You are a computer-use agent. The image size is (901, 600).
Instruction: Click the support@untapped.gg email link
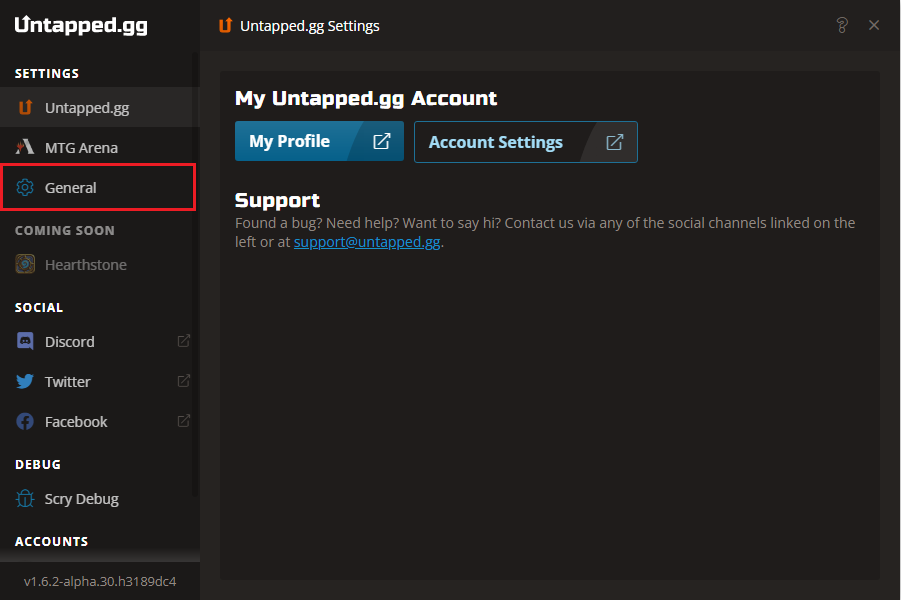(x=367, y=242)
